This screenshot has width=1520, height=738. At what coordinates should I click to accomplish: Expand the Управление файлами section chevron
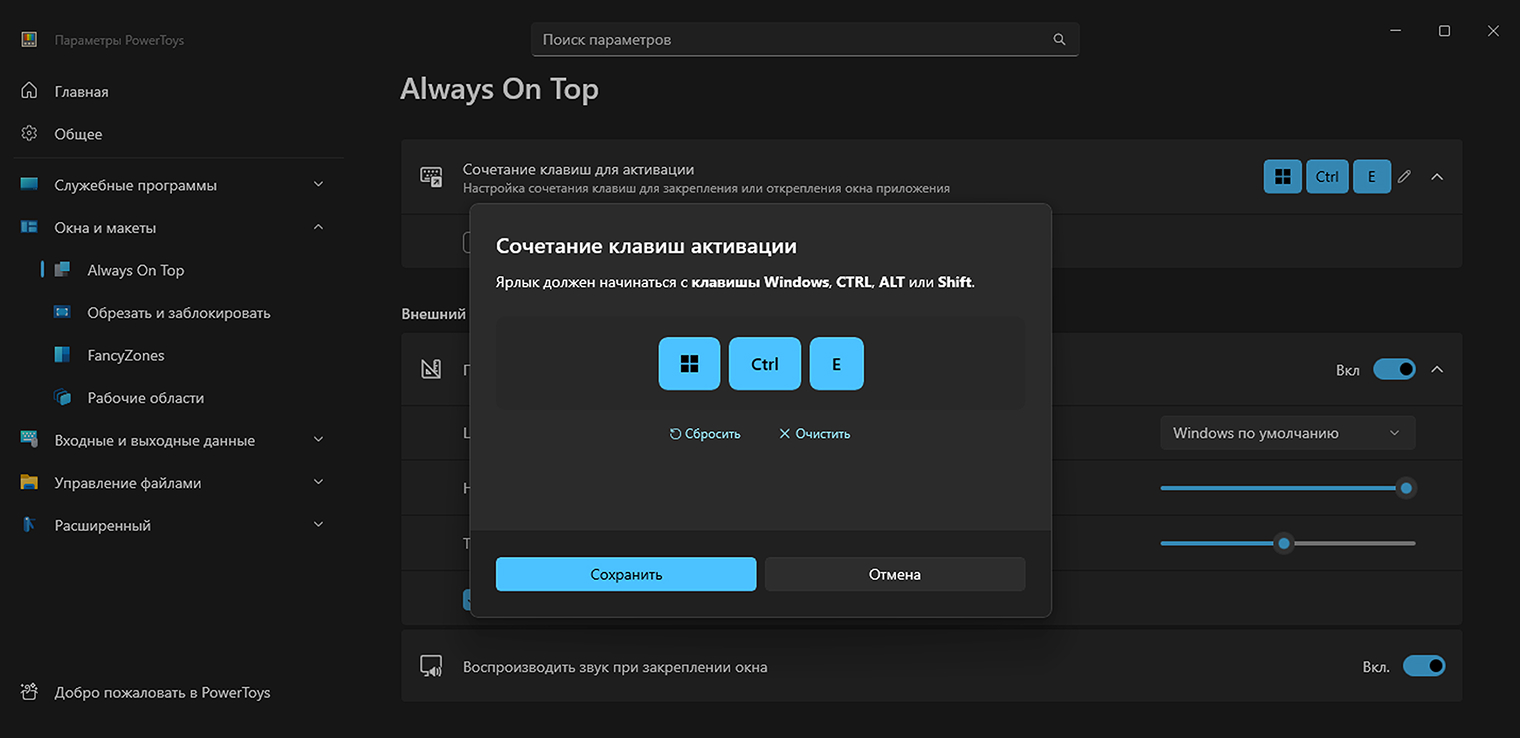coord(318,483)
